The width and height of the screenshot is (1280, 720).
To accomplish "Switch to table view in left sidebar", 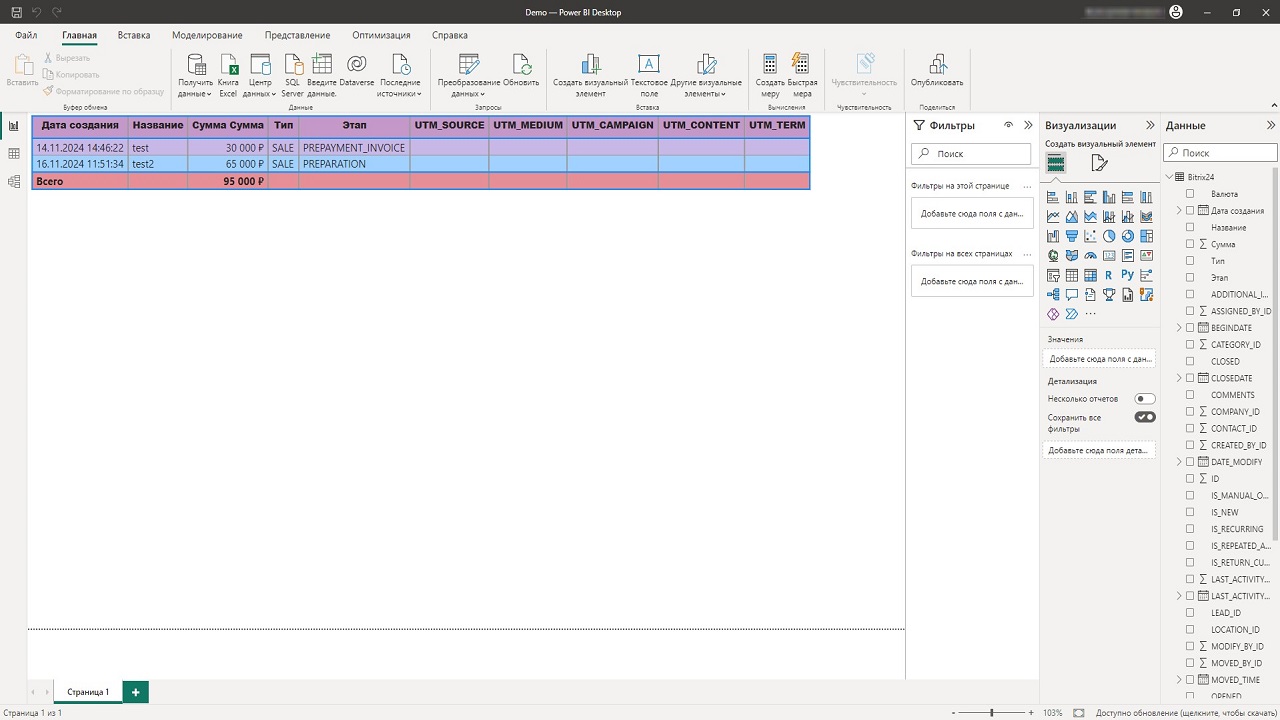I will (x=14, y=154).
